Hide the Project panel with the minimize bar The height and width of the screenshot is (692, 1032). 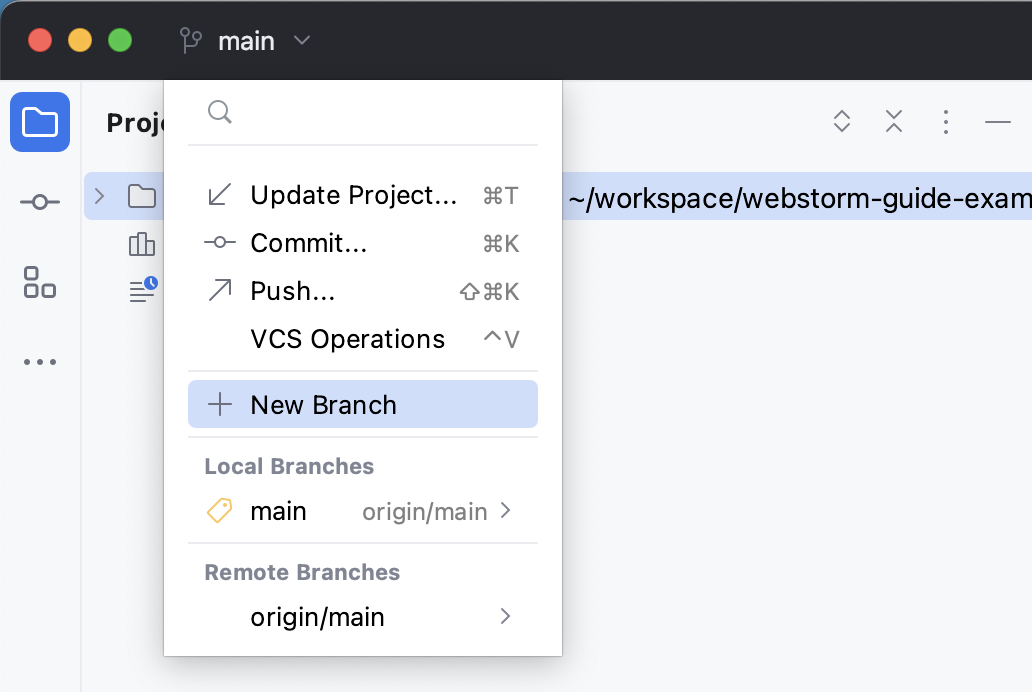tap(997, 122)
